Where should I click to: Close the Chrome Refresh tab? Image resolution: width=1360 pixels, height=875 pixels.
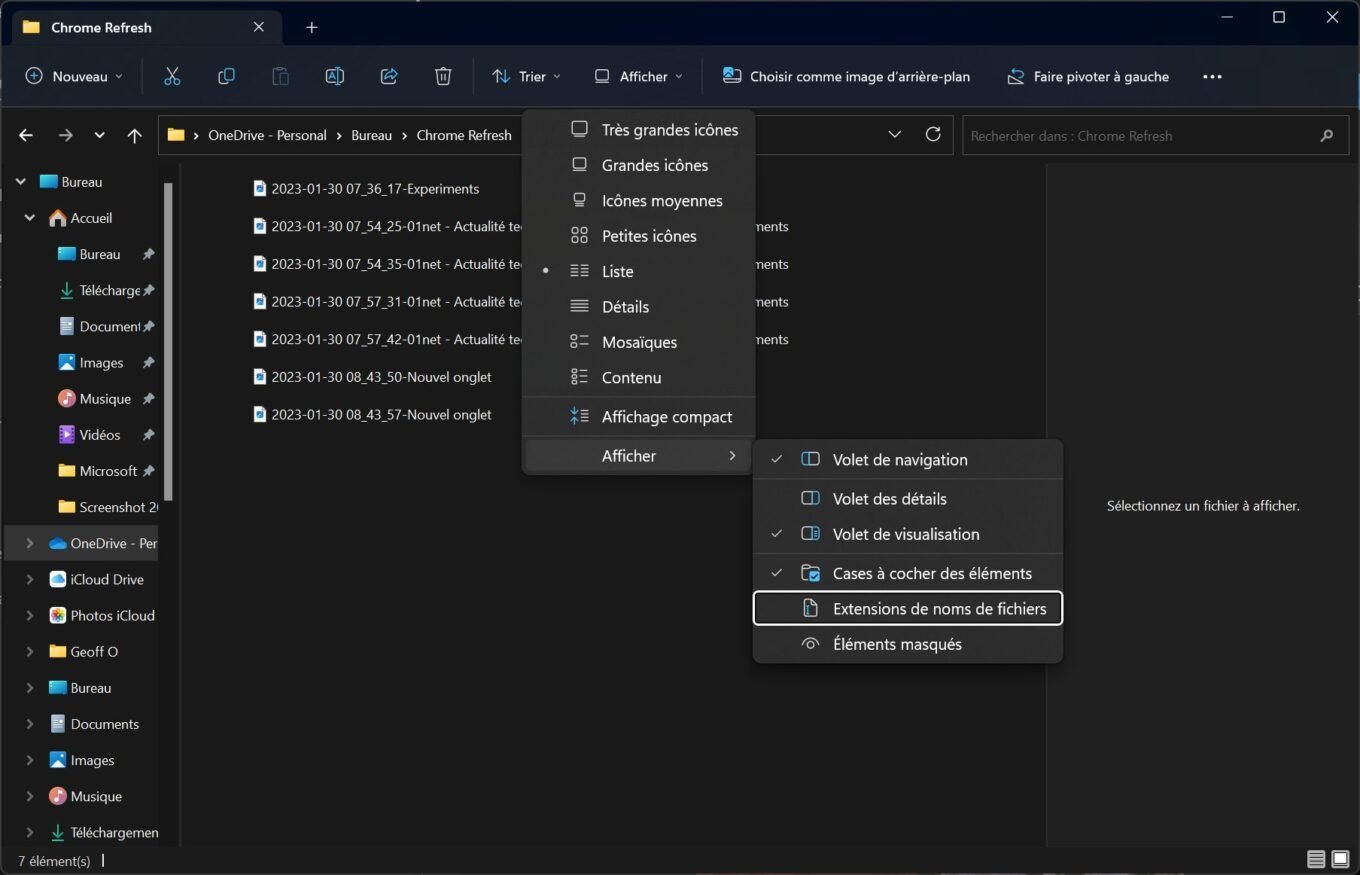(259, 27)
